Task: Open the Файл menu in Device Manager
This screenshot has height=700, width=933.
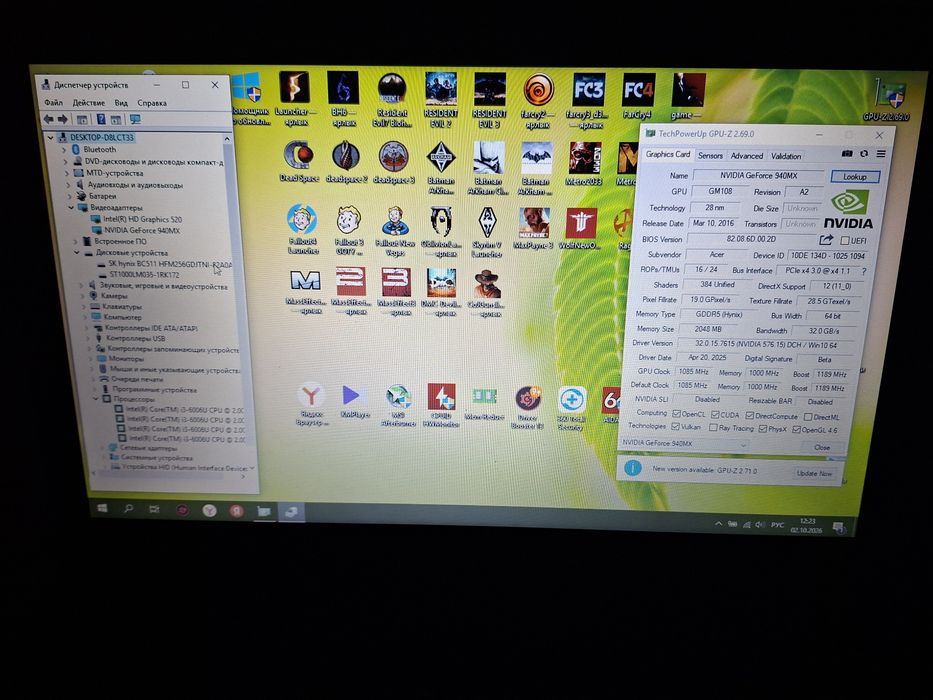Action: point(53,102)
